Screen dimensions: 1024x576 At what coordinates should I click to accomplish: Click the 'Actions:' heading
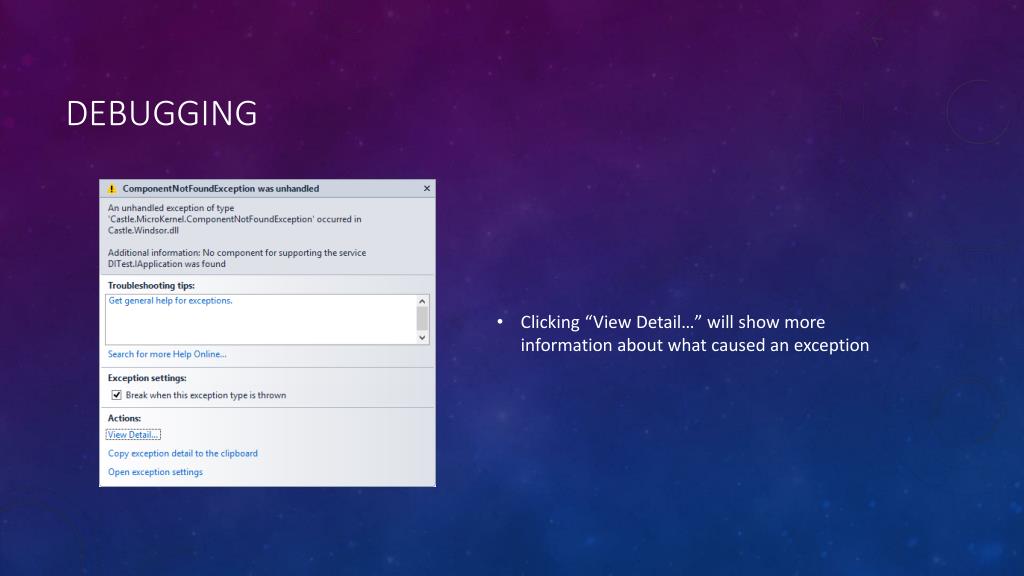[x=124, y=418]
